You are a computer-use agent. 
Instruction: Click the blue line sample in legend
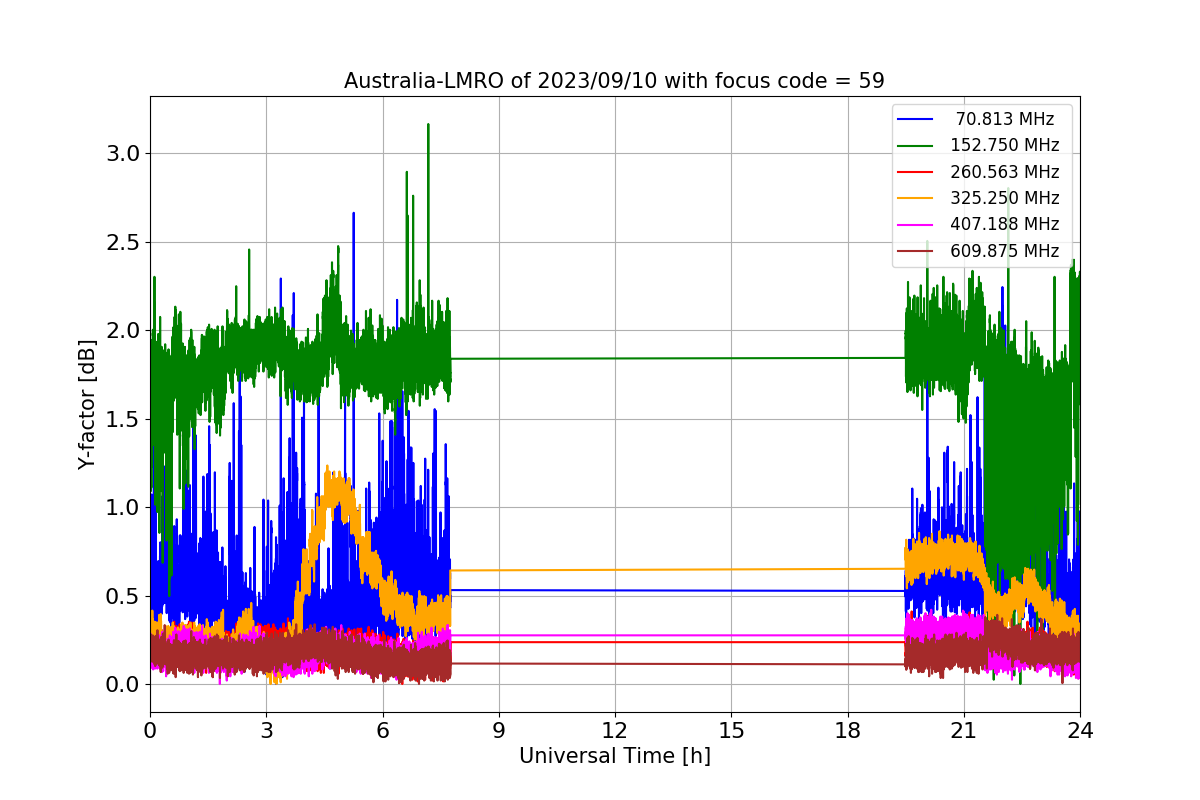click(x=915, y=119)
